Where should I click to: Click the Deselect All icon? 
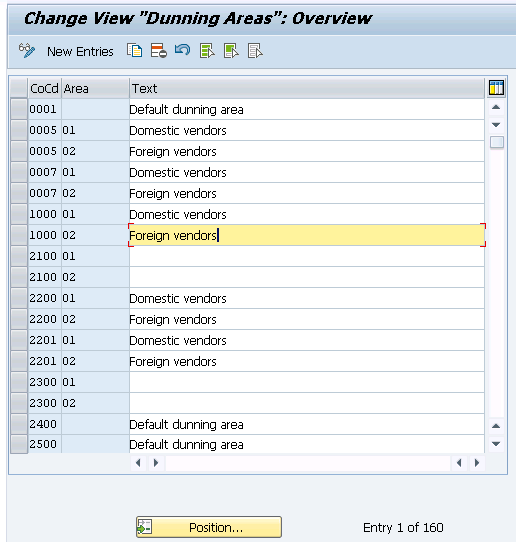255,51
